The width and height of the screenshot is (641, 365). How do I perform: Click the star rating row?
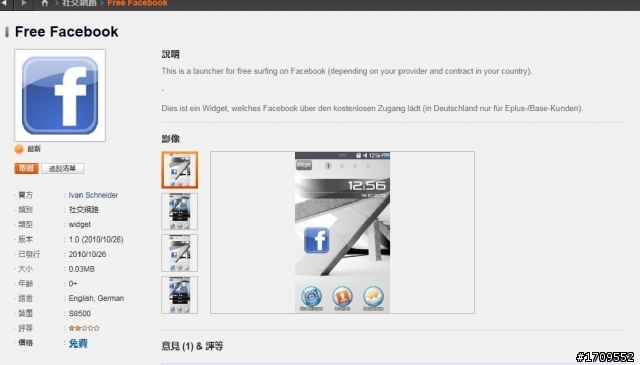(84, 328)
